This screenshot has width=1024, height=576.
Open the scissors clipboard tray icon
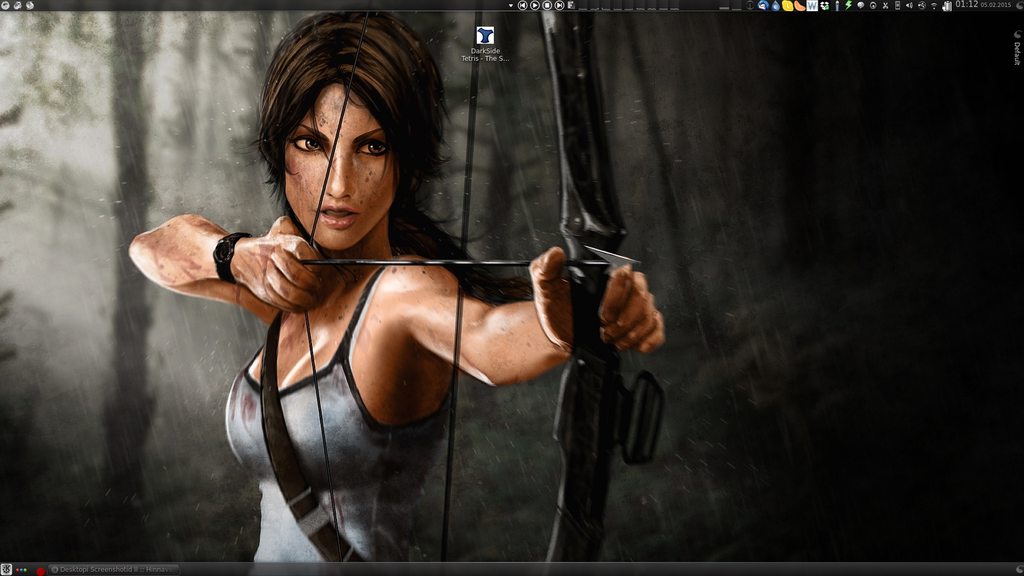tap(886, 6)
